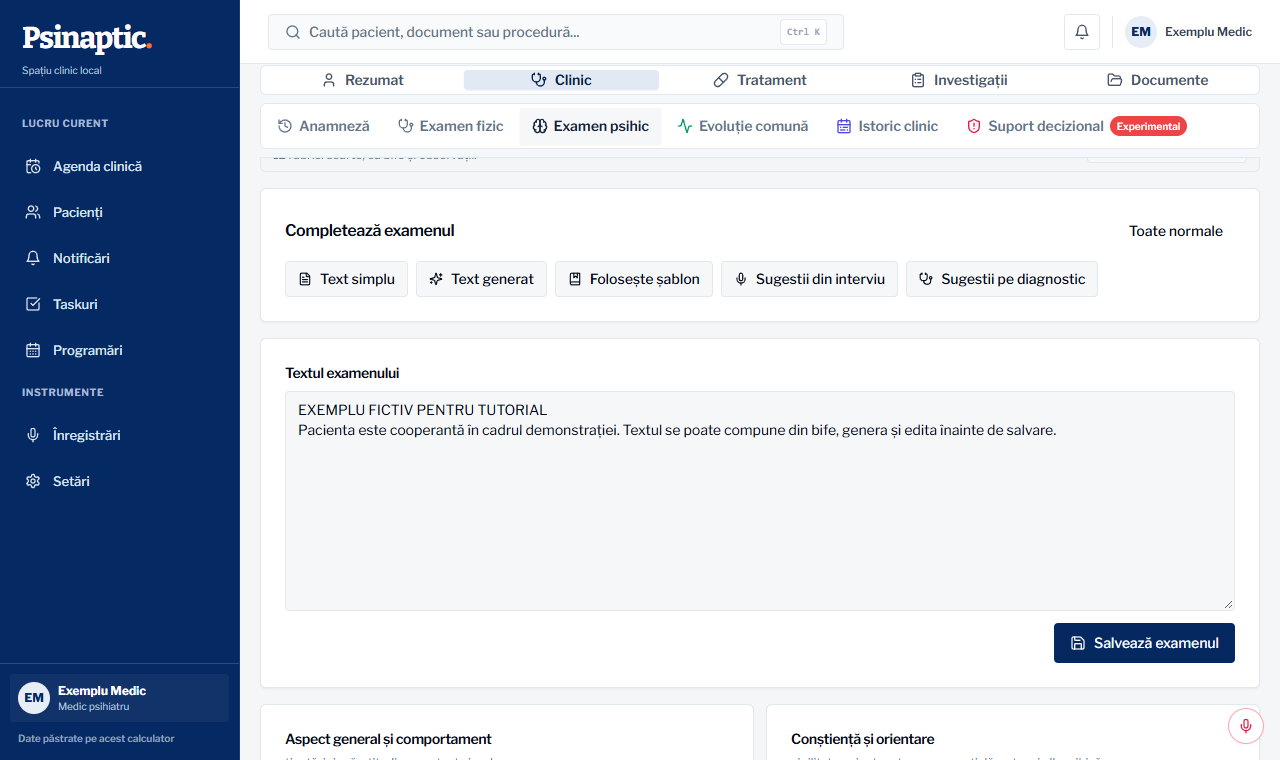The height and width of the screenshot is (760, 1280).
Task: Click the Toate normale button
Action: (1176, 231)
